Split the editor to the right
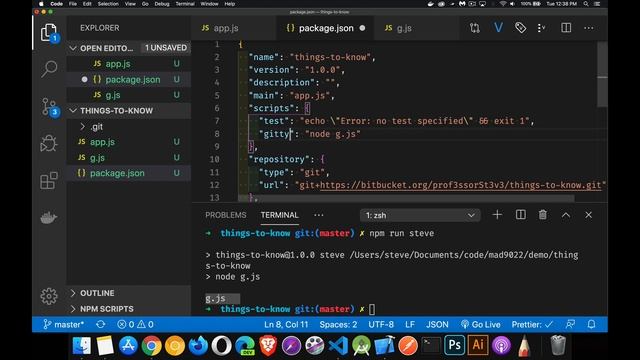This screenshot has height=360, width=640. pyautogui.click(x=566, y=28)
